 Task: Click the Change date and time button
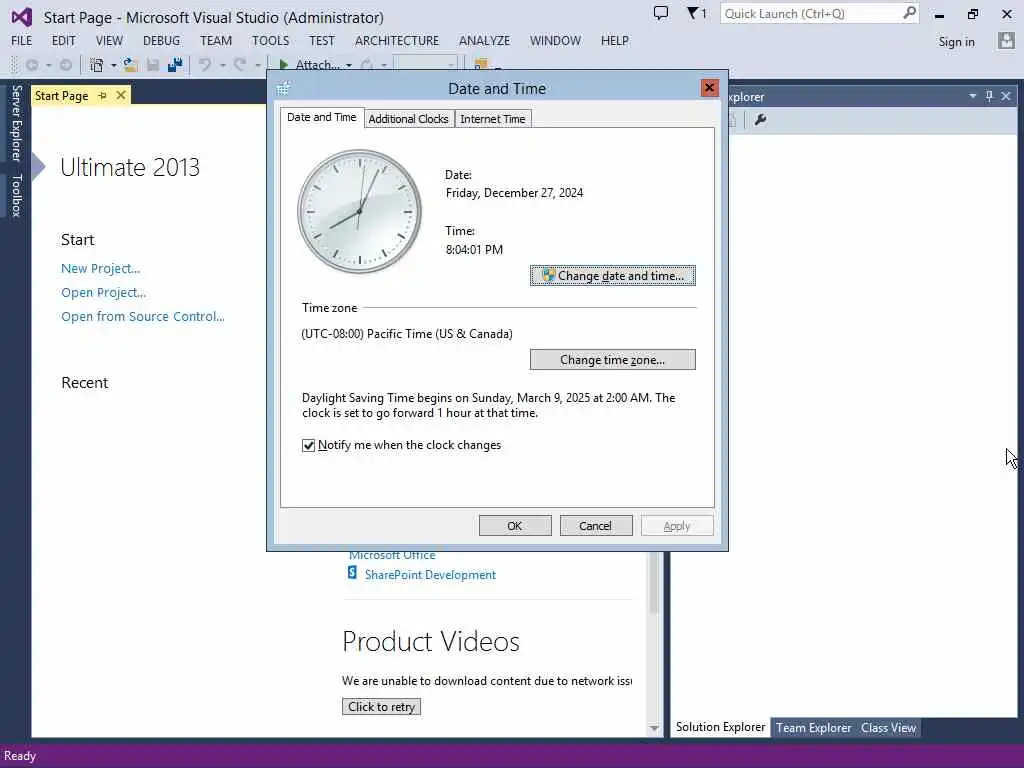point(613,276)
